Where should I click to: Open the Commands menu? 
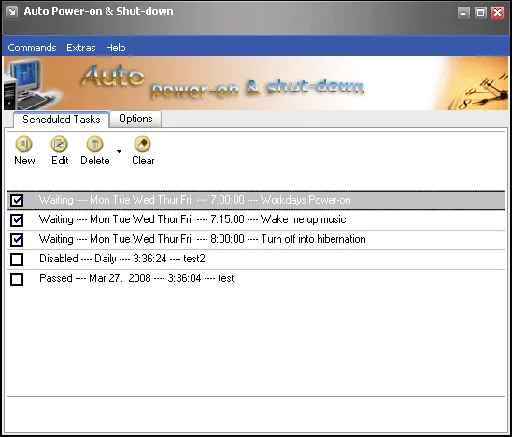[32, 47]
